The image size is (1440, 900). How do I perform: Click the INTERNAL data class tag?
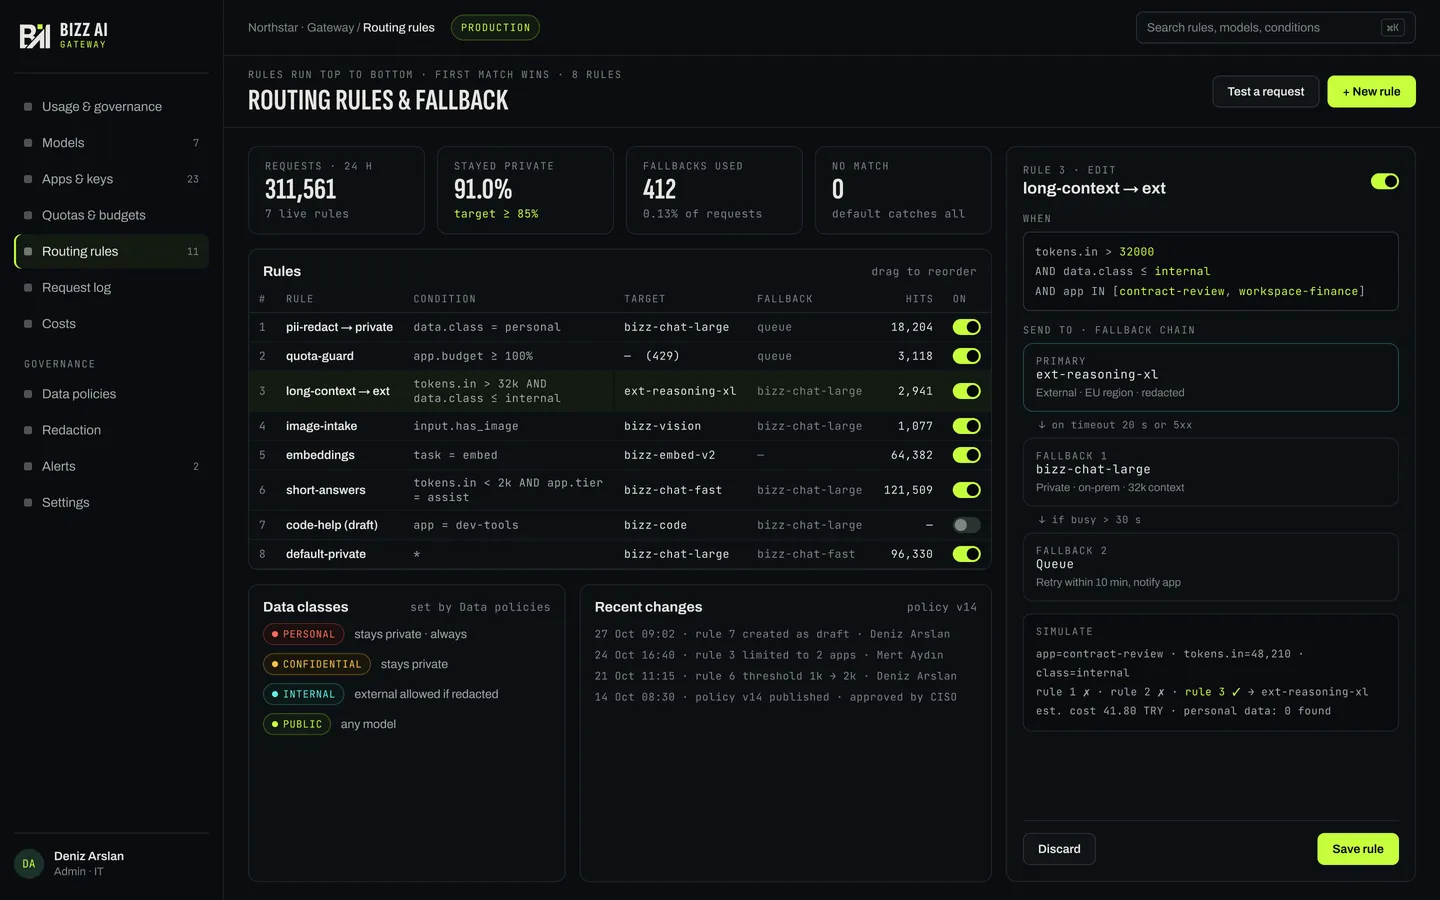[x=303, y=694]
